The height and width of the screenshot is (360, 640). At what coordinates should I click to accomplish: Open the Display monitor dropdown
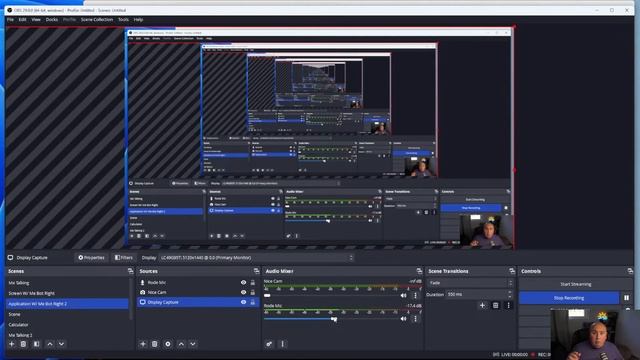(x=256, y=258)
